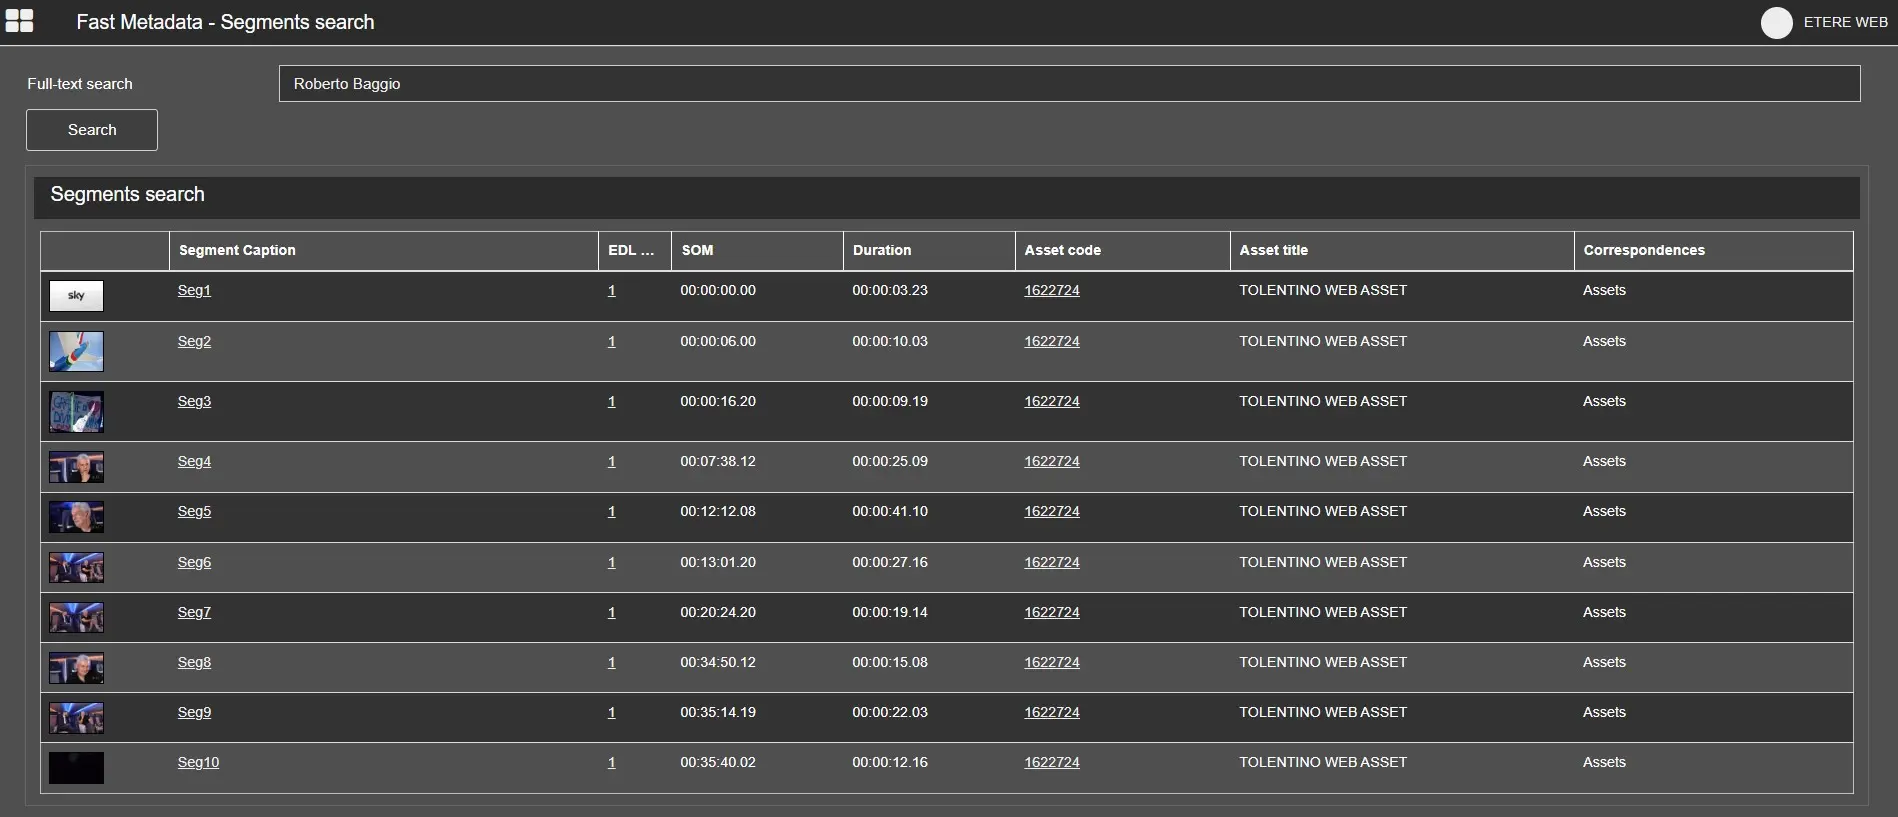Viewport: 1898px width, 817px height.
Task: Click the Asset code column header
Action: click(x=1062, y=250)
